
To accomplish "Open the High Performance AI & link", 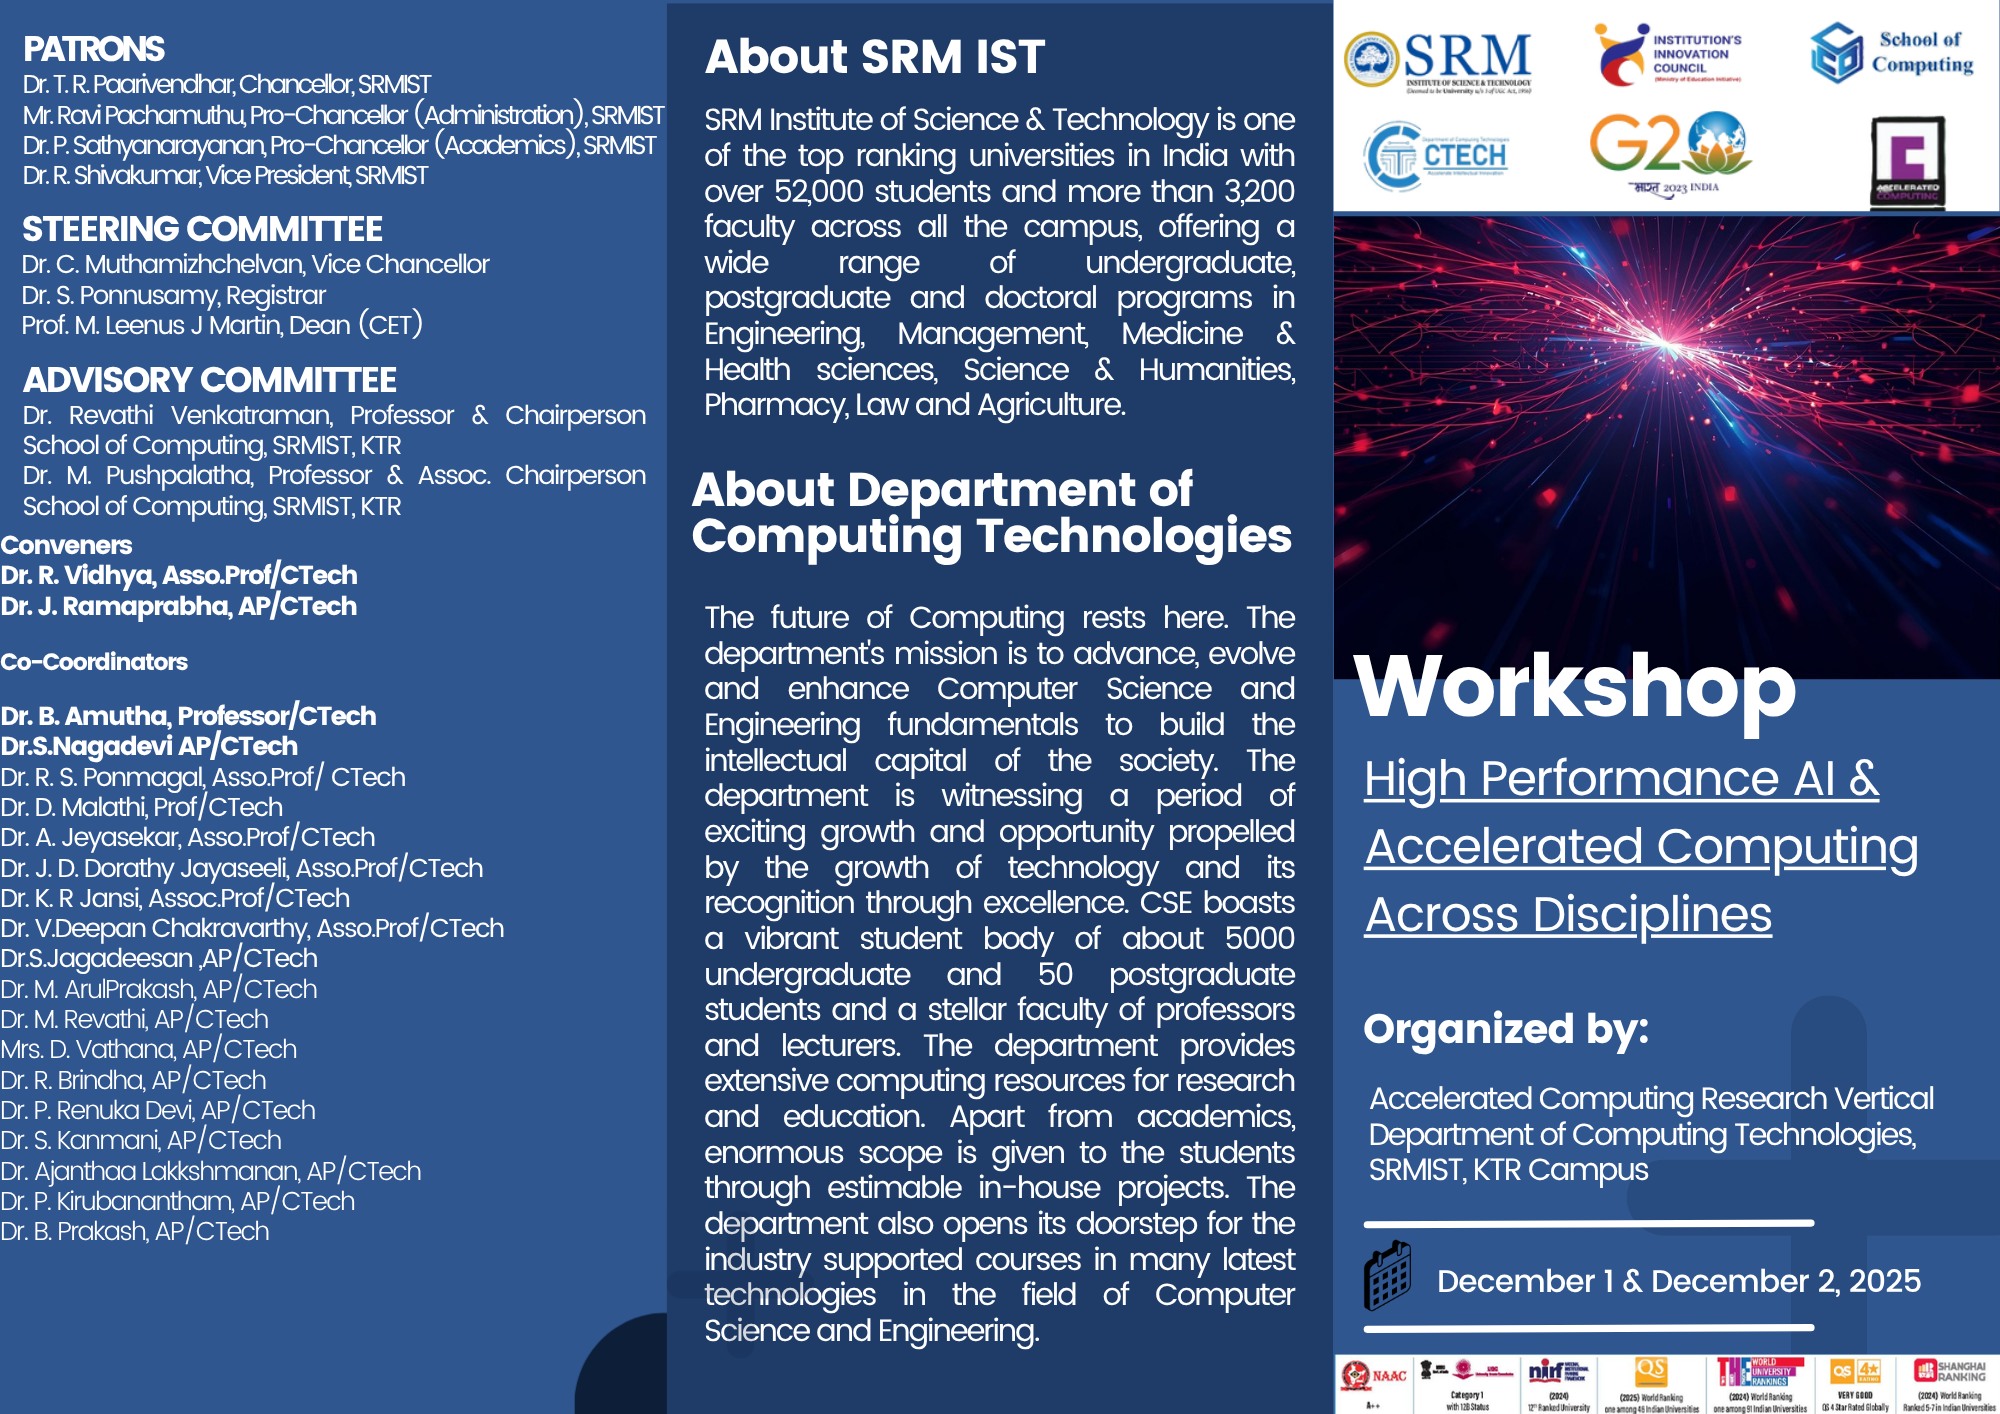I will tap(1621, 778).
